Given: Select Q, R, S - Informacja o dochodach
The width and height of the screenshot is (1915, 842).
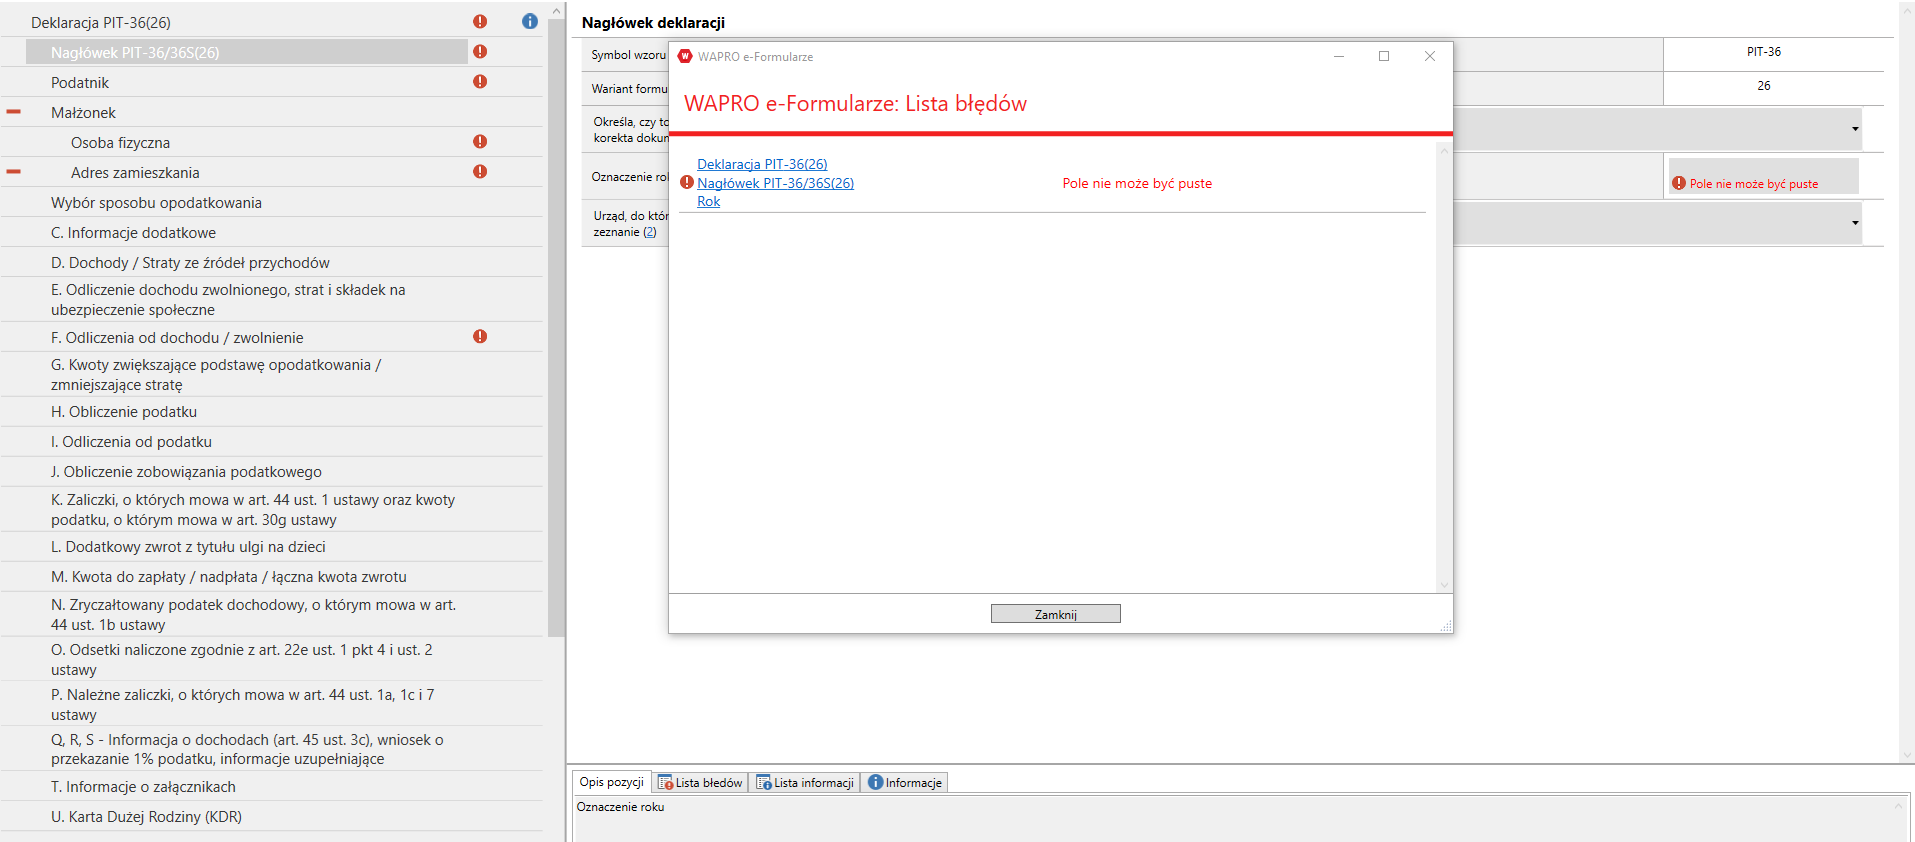Looking at the screenshot, I should coord(247,749).
